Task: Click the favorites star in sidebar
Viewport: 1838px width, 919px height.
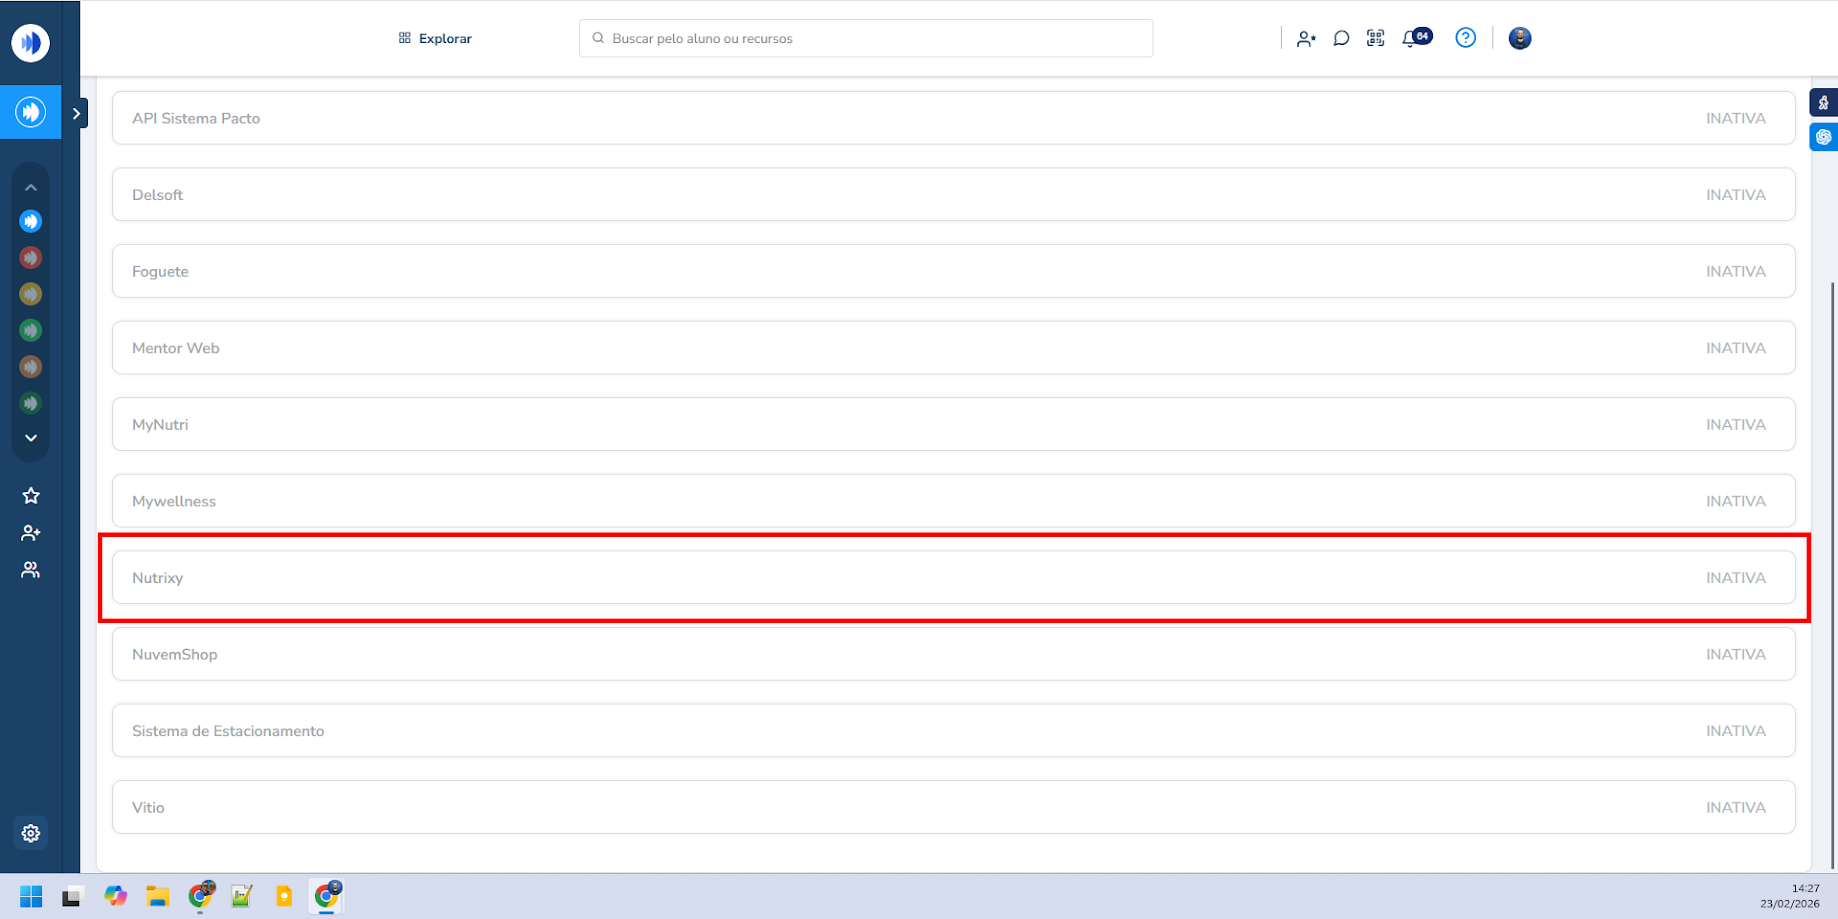Action: [x=31, y=496]
